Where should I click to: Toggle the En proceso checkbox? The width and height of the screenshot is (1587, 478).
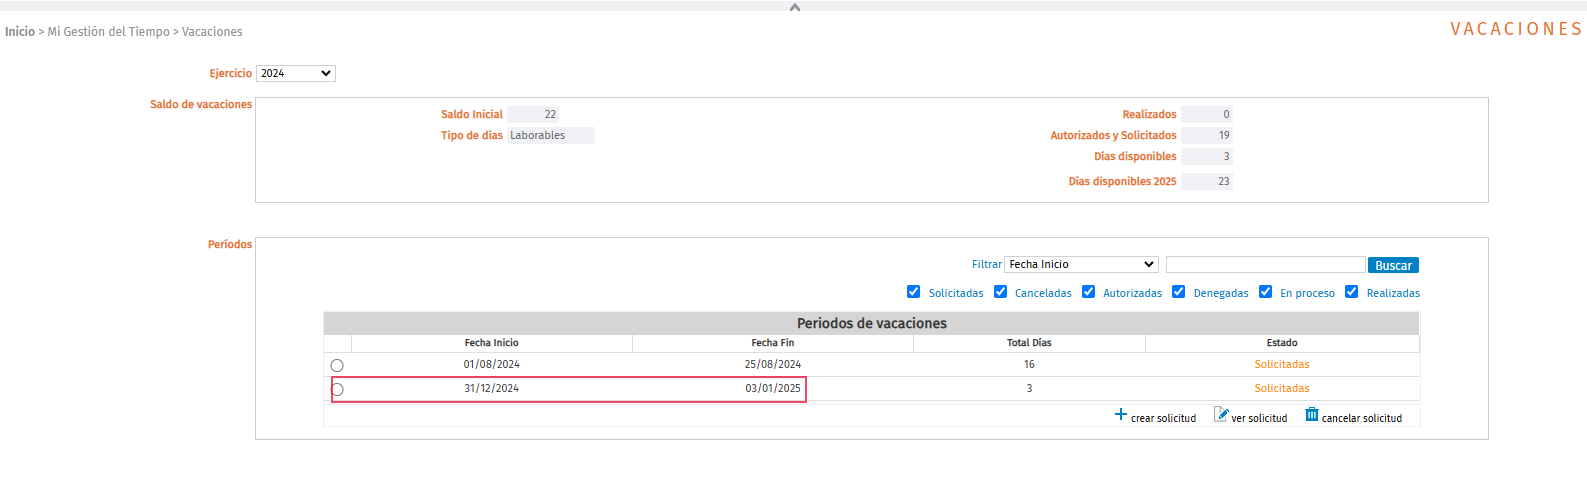(x=1265, y=292)
